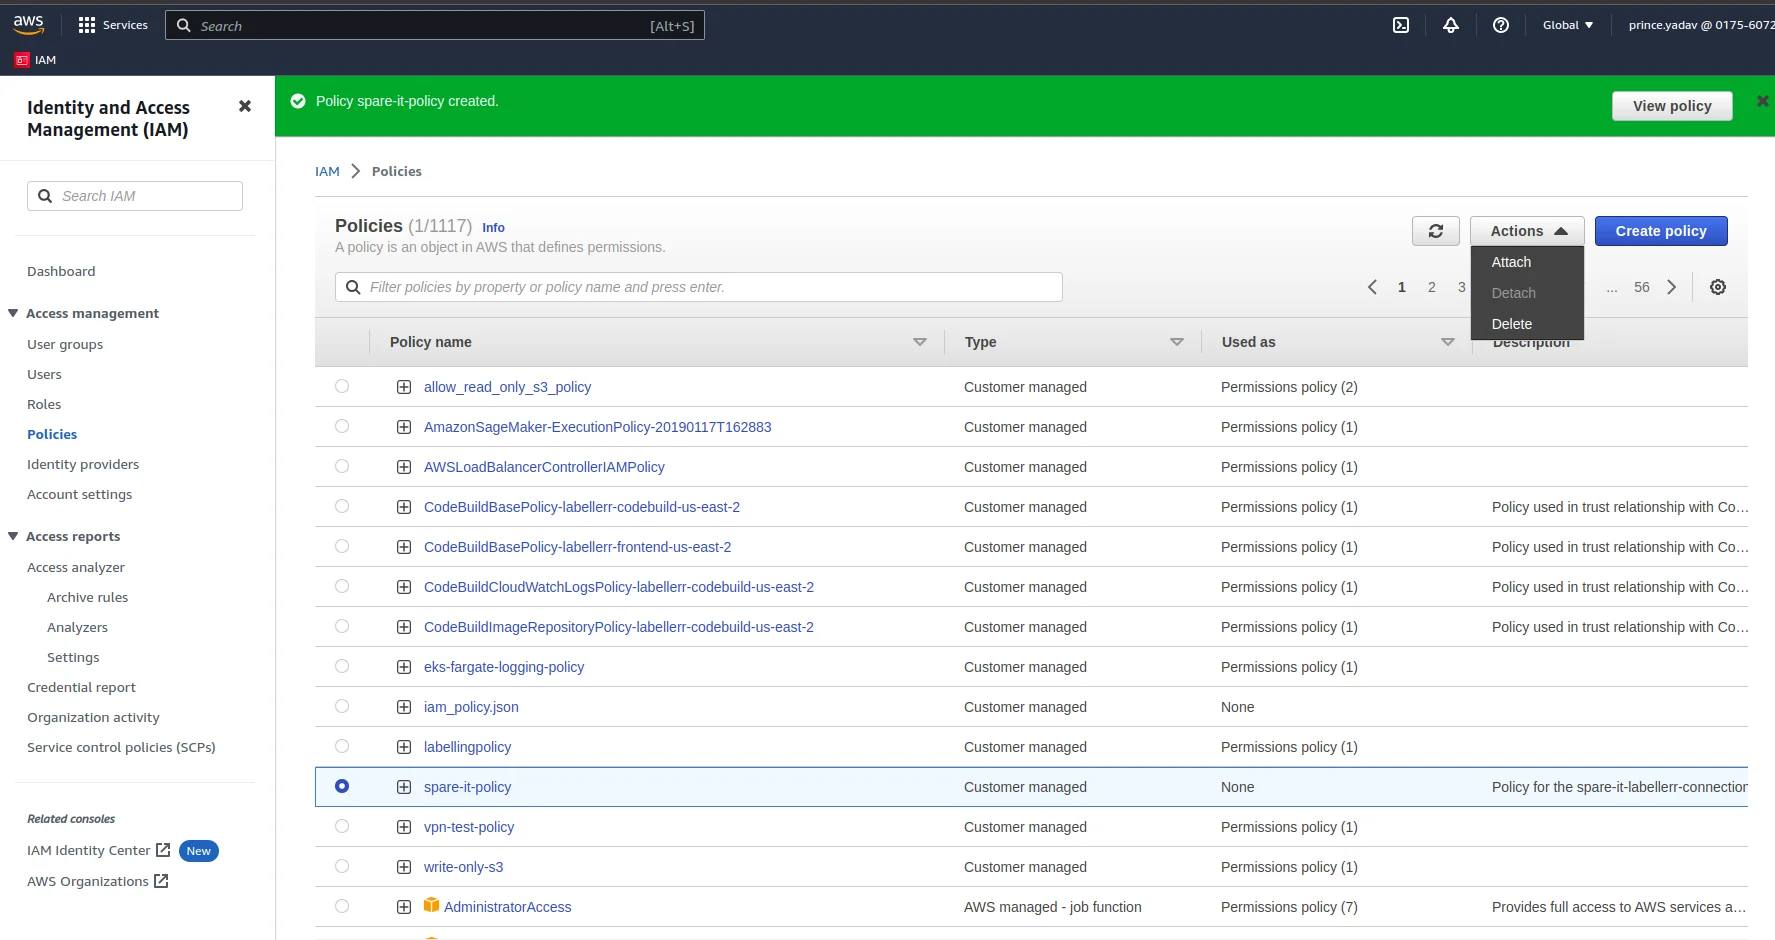Open the spare-it-policy link
The width and height of the screenshot is (1775, 940).
click(467, 787)
